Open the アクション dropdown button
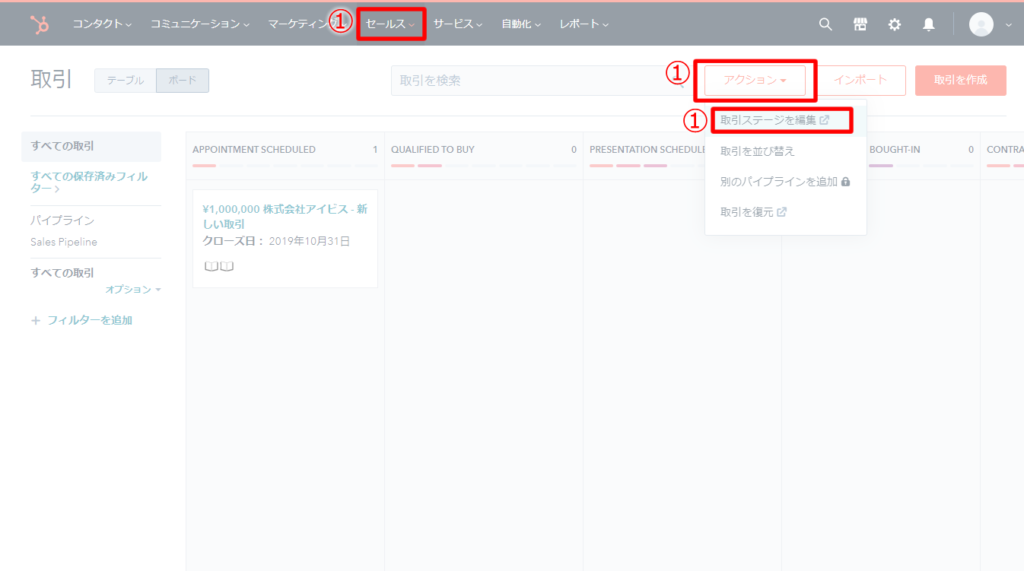Image resolution: width=1024 pixels, height=571 pixels. [754, 80]
